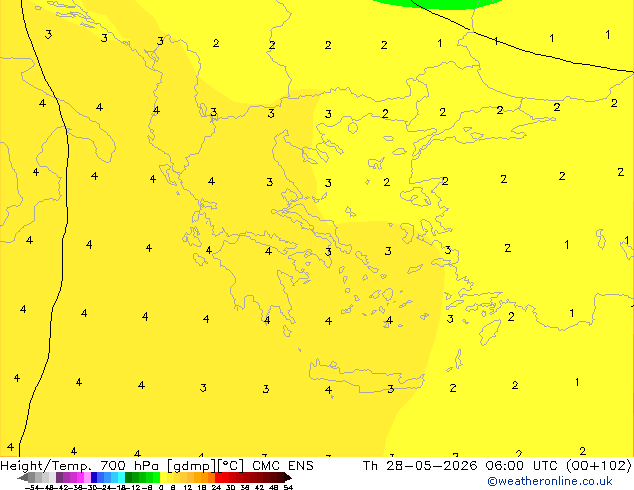The image size is (634, 490).
Task: Click the 54 value on legend scale
Action: pos(288,487)
